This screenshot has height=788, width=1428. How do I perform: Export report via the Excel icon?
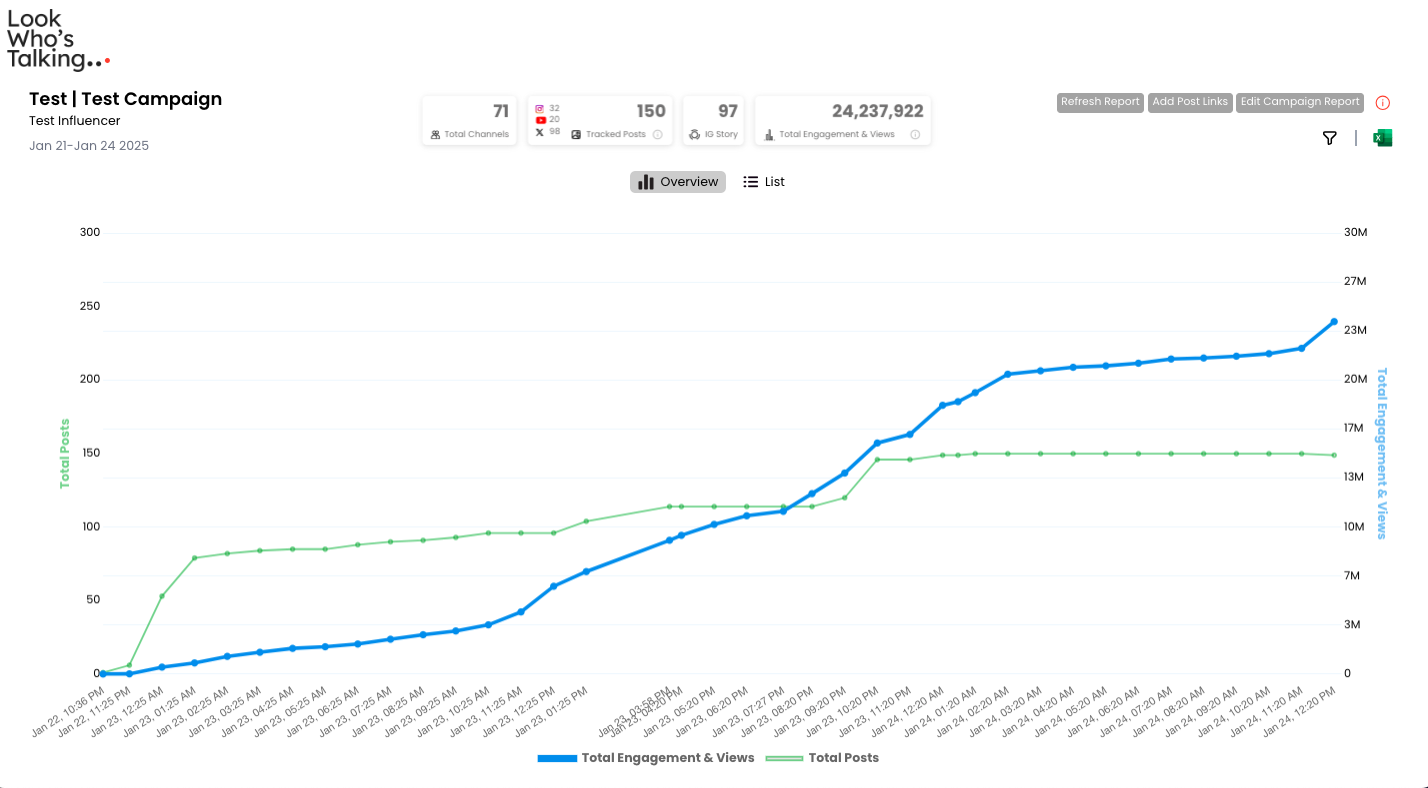point(1382,138)
